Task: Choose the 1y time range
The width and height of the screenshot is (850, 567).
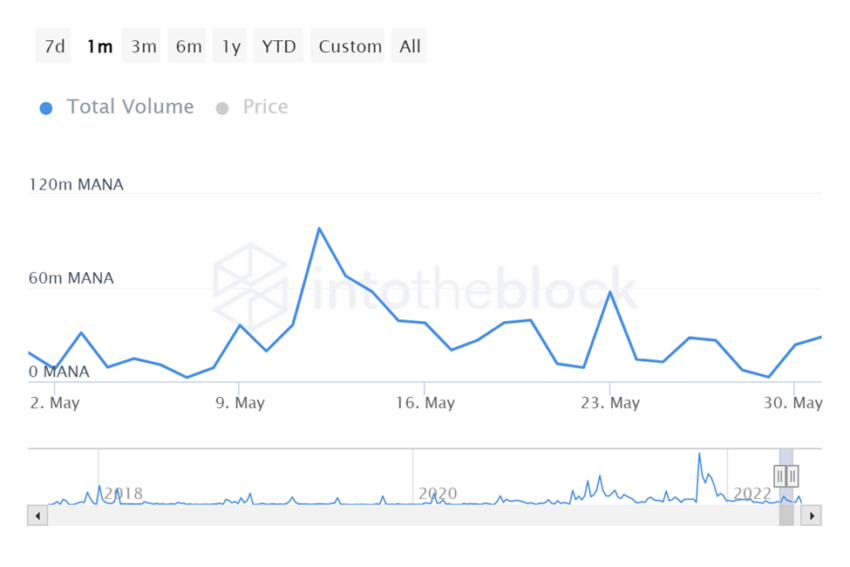Action: click(230, 46)
